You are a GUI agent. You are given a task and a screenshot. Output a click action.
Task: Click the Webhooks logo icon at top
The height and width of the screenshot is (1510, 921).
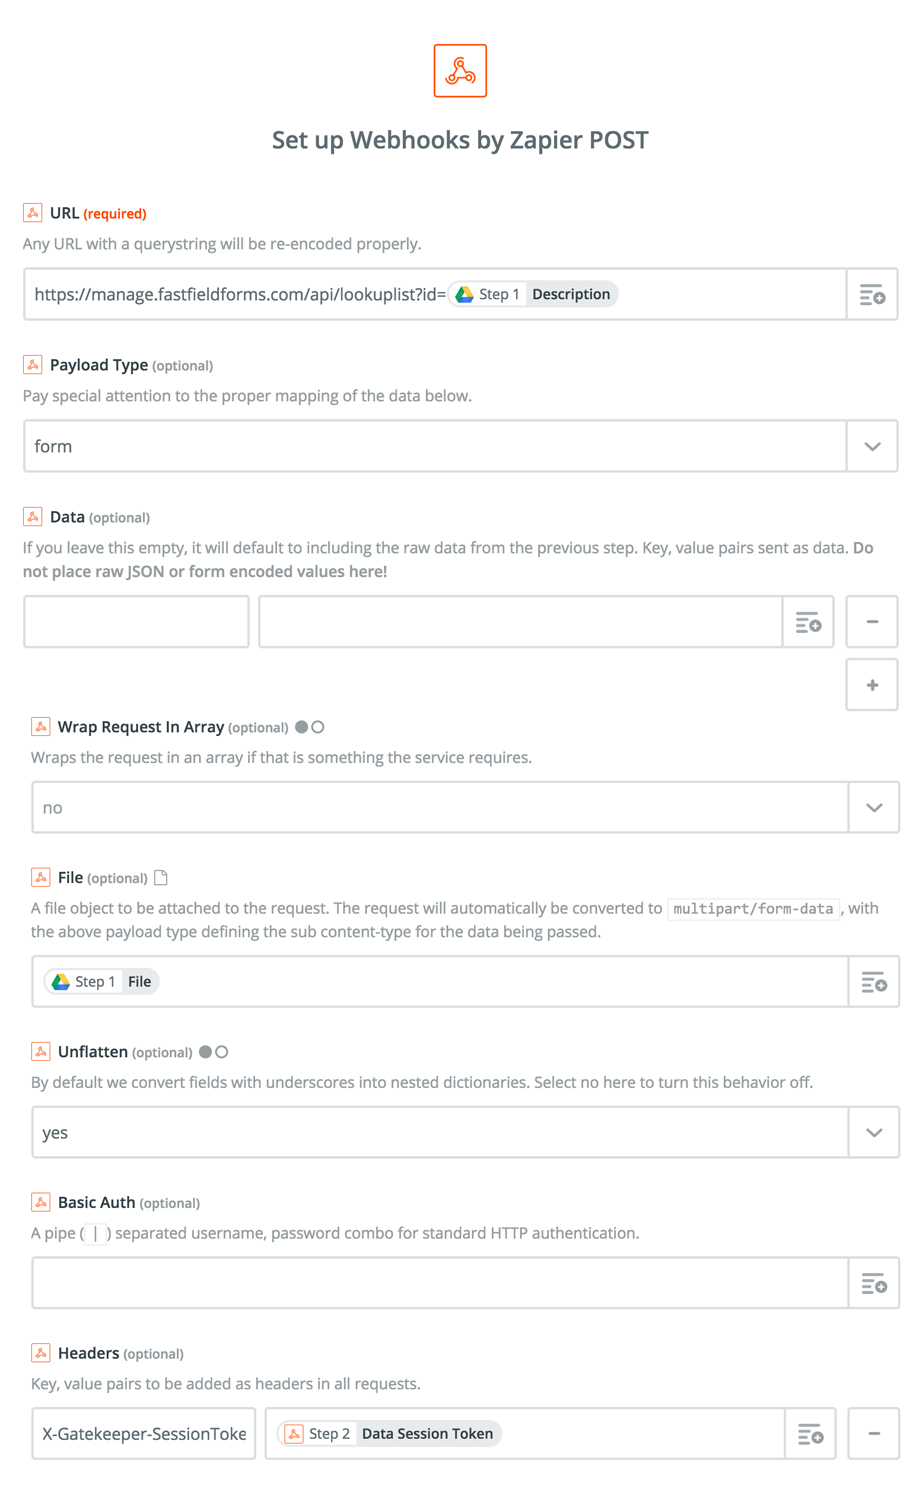point(460,70)
